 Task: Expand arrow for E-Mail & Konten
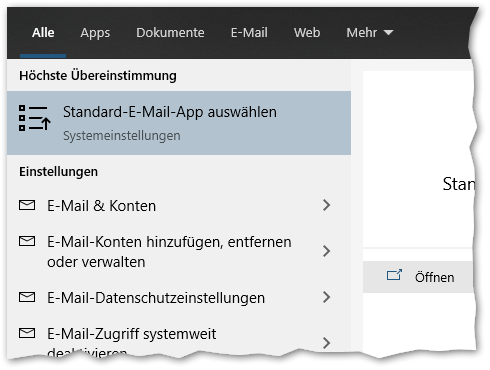327,205
